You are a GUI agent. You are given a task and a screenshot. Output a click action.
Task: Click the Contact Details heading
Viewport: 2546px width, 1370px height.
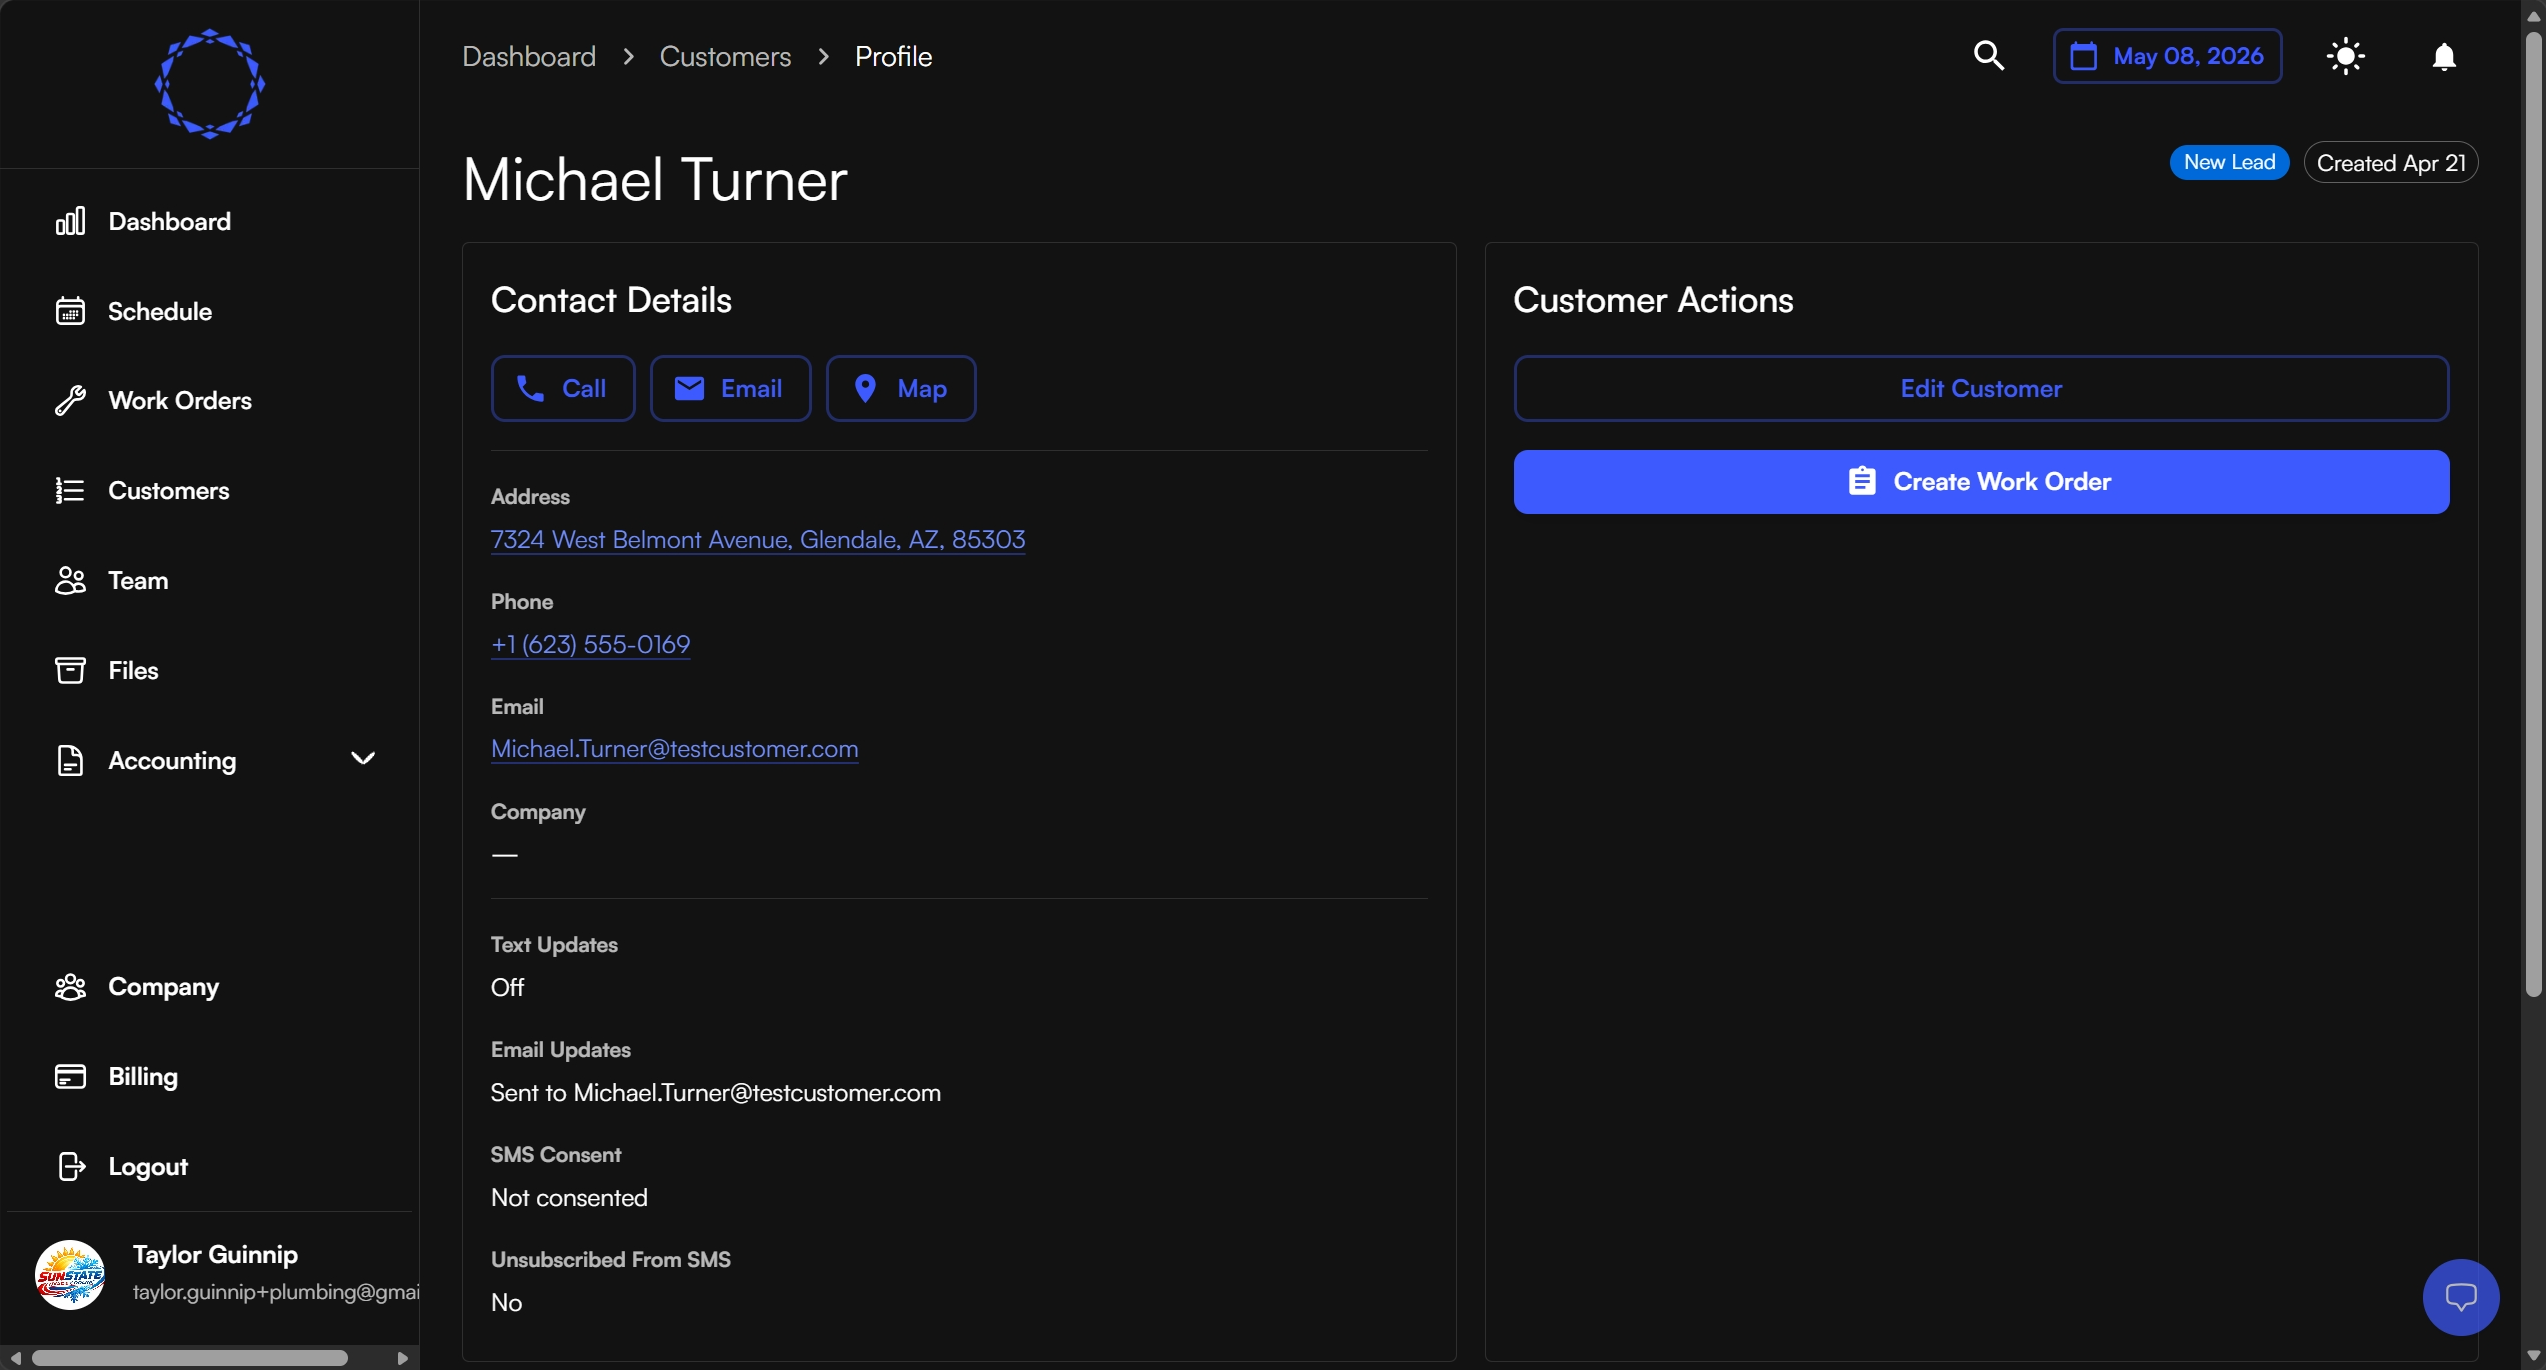(611, 300)
